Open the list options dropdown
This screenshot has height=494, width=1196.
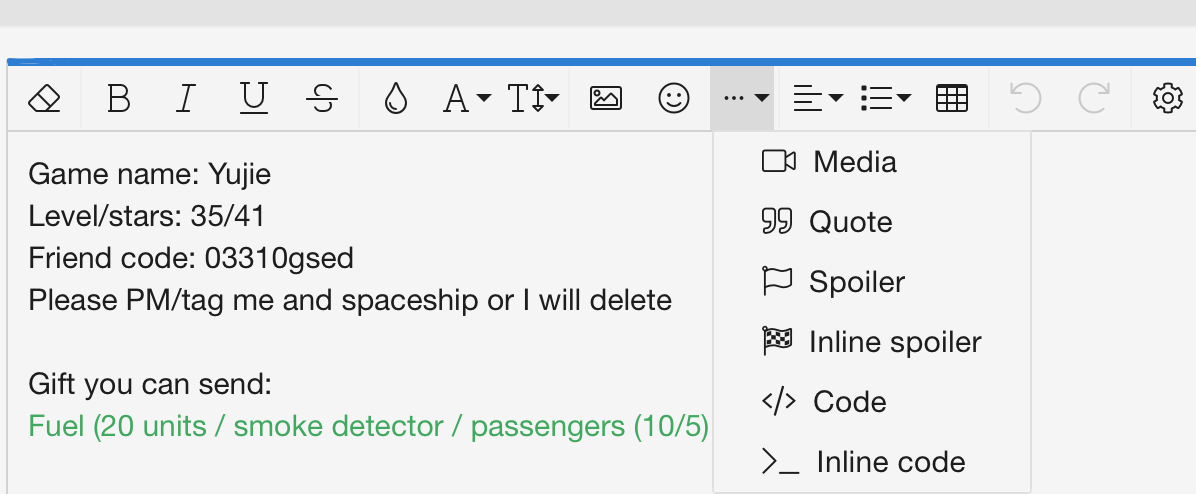(886, 98)
